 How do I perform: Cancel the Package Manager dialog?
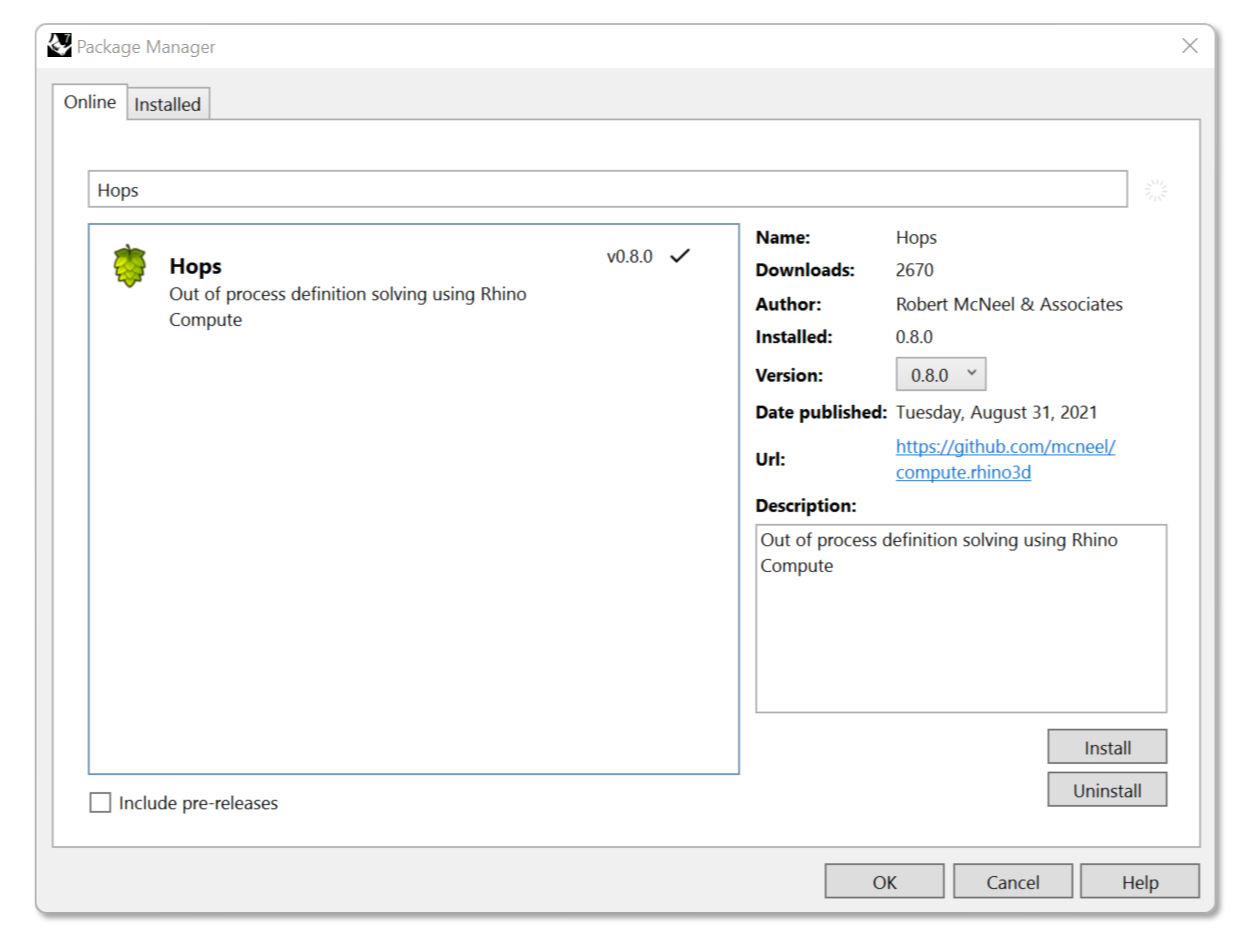(x=1012, y=882)
